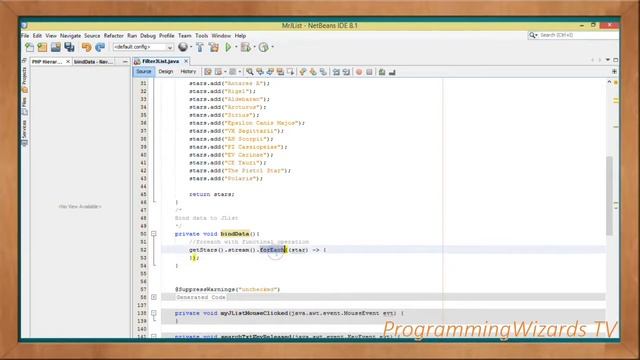Click the Save All toolbar icon

tap(69, 47)
